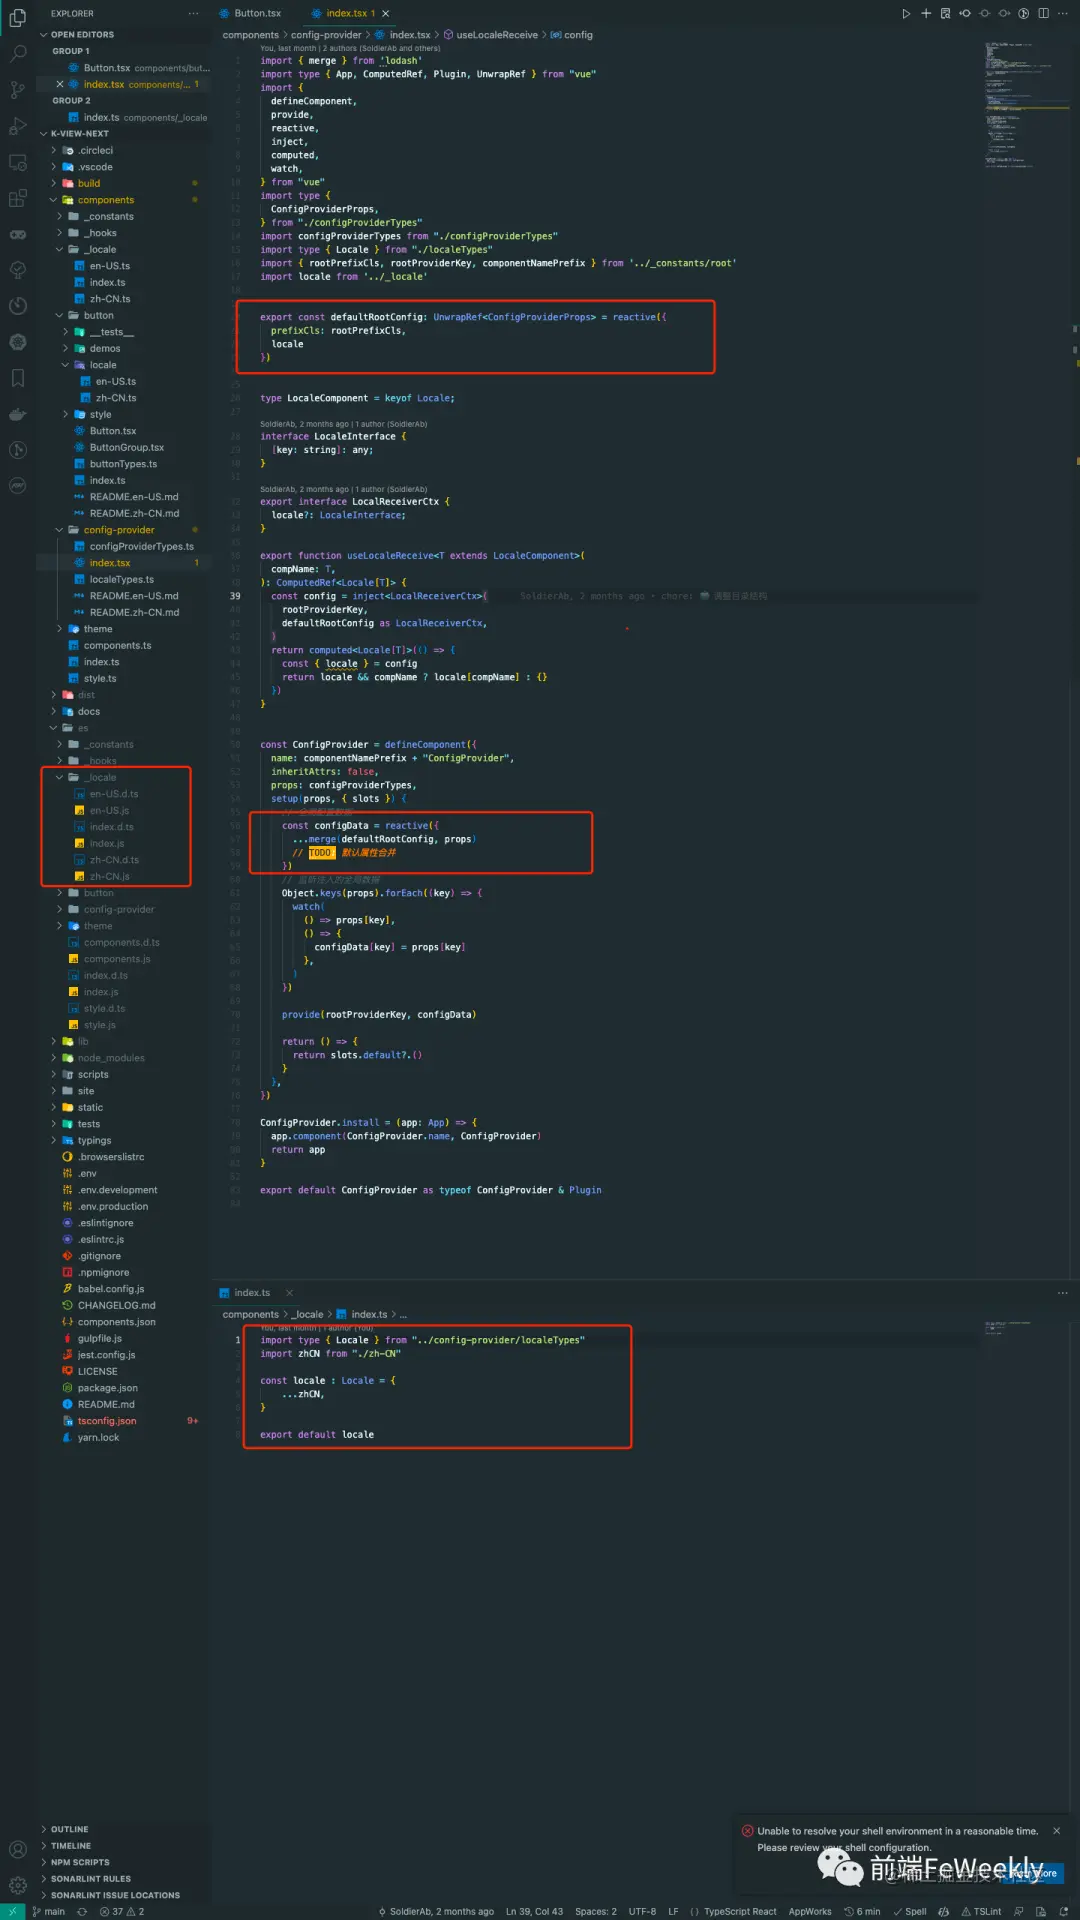Switch to the Button.tsx editor tab
The width and height of the screenshot is (1080, 1920).
coord(258,13)
